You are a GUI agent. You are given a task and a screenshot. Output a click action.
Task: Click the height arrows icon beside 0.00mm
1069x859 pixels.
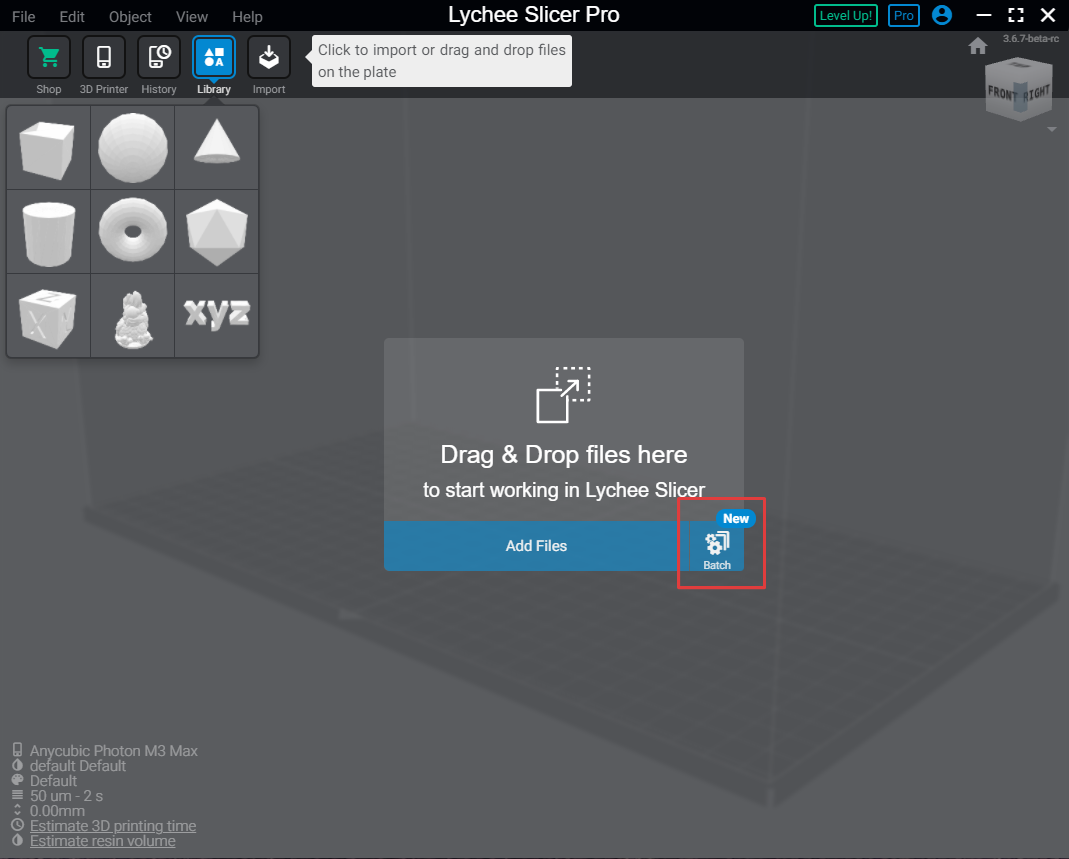pos(18,810)
